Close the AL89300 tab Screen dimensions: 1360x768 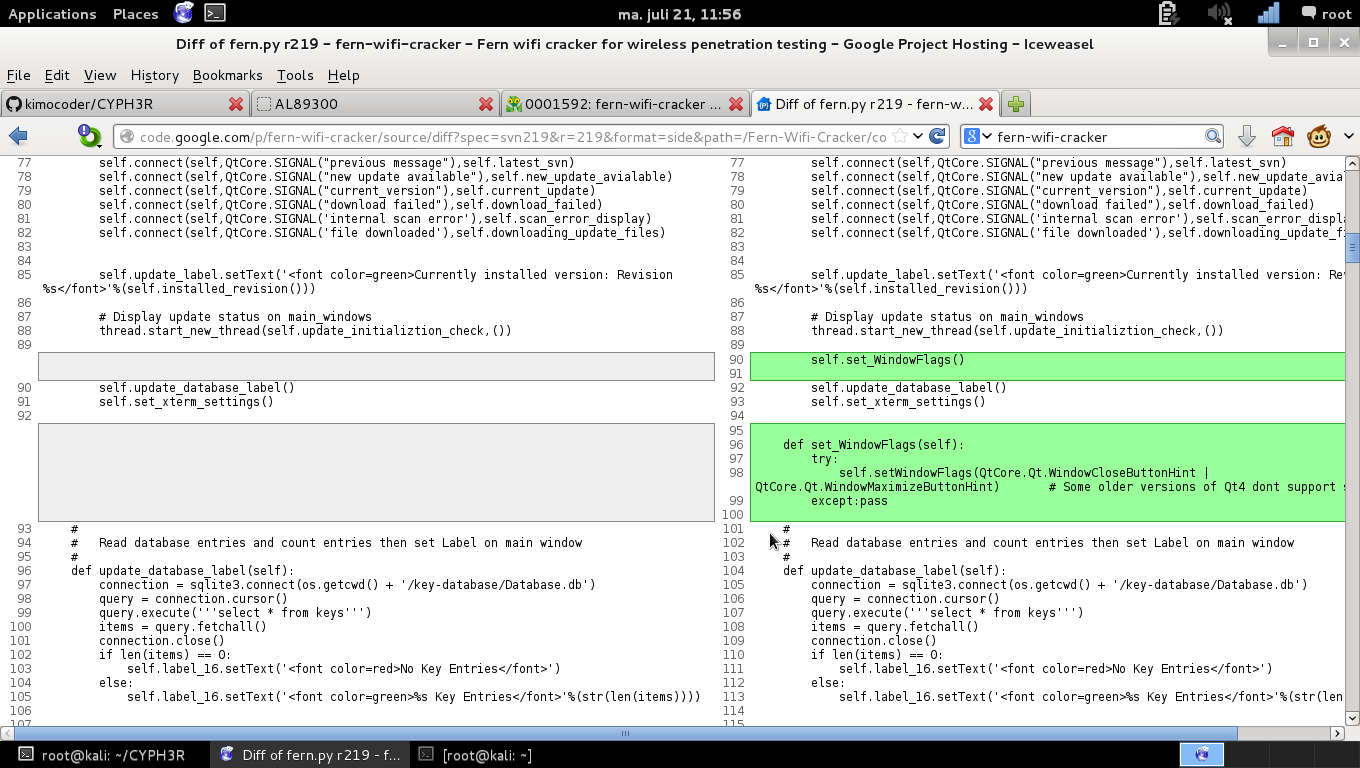tap(486, 104)
